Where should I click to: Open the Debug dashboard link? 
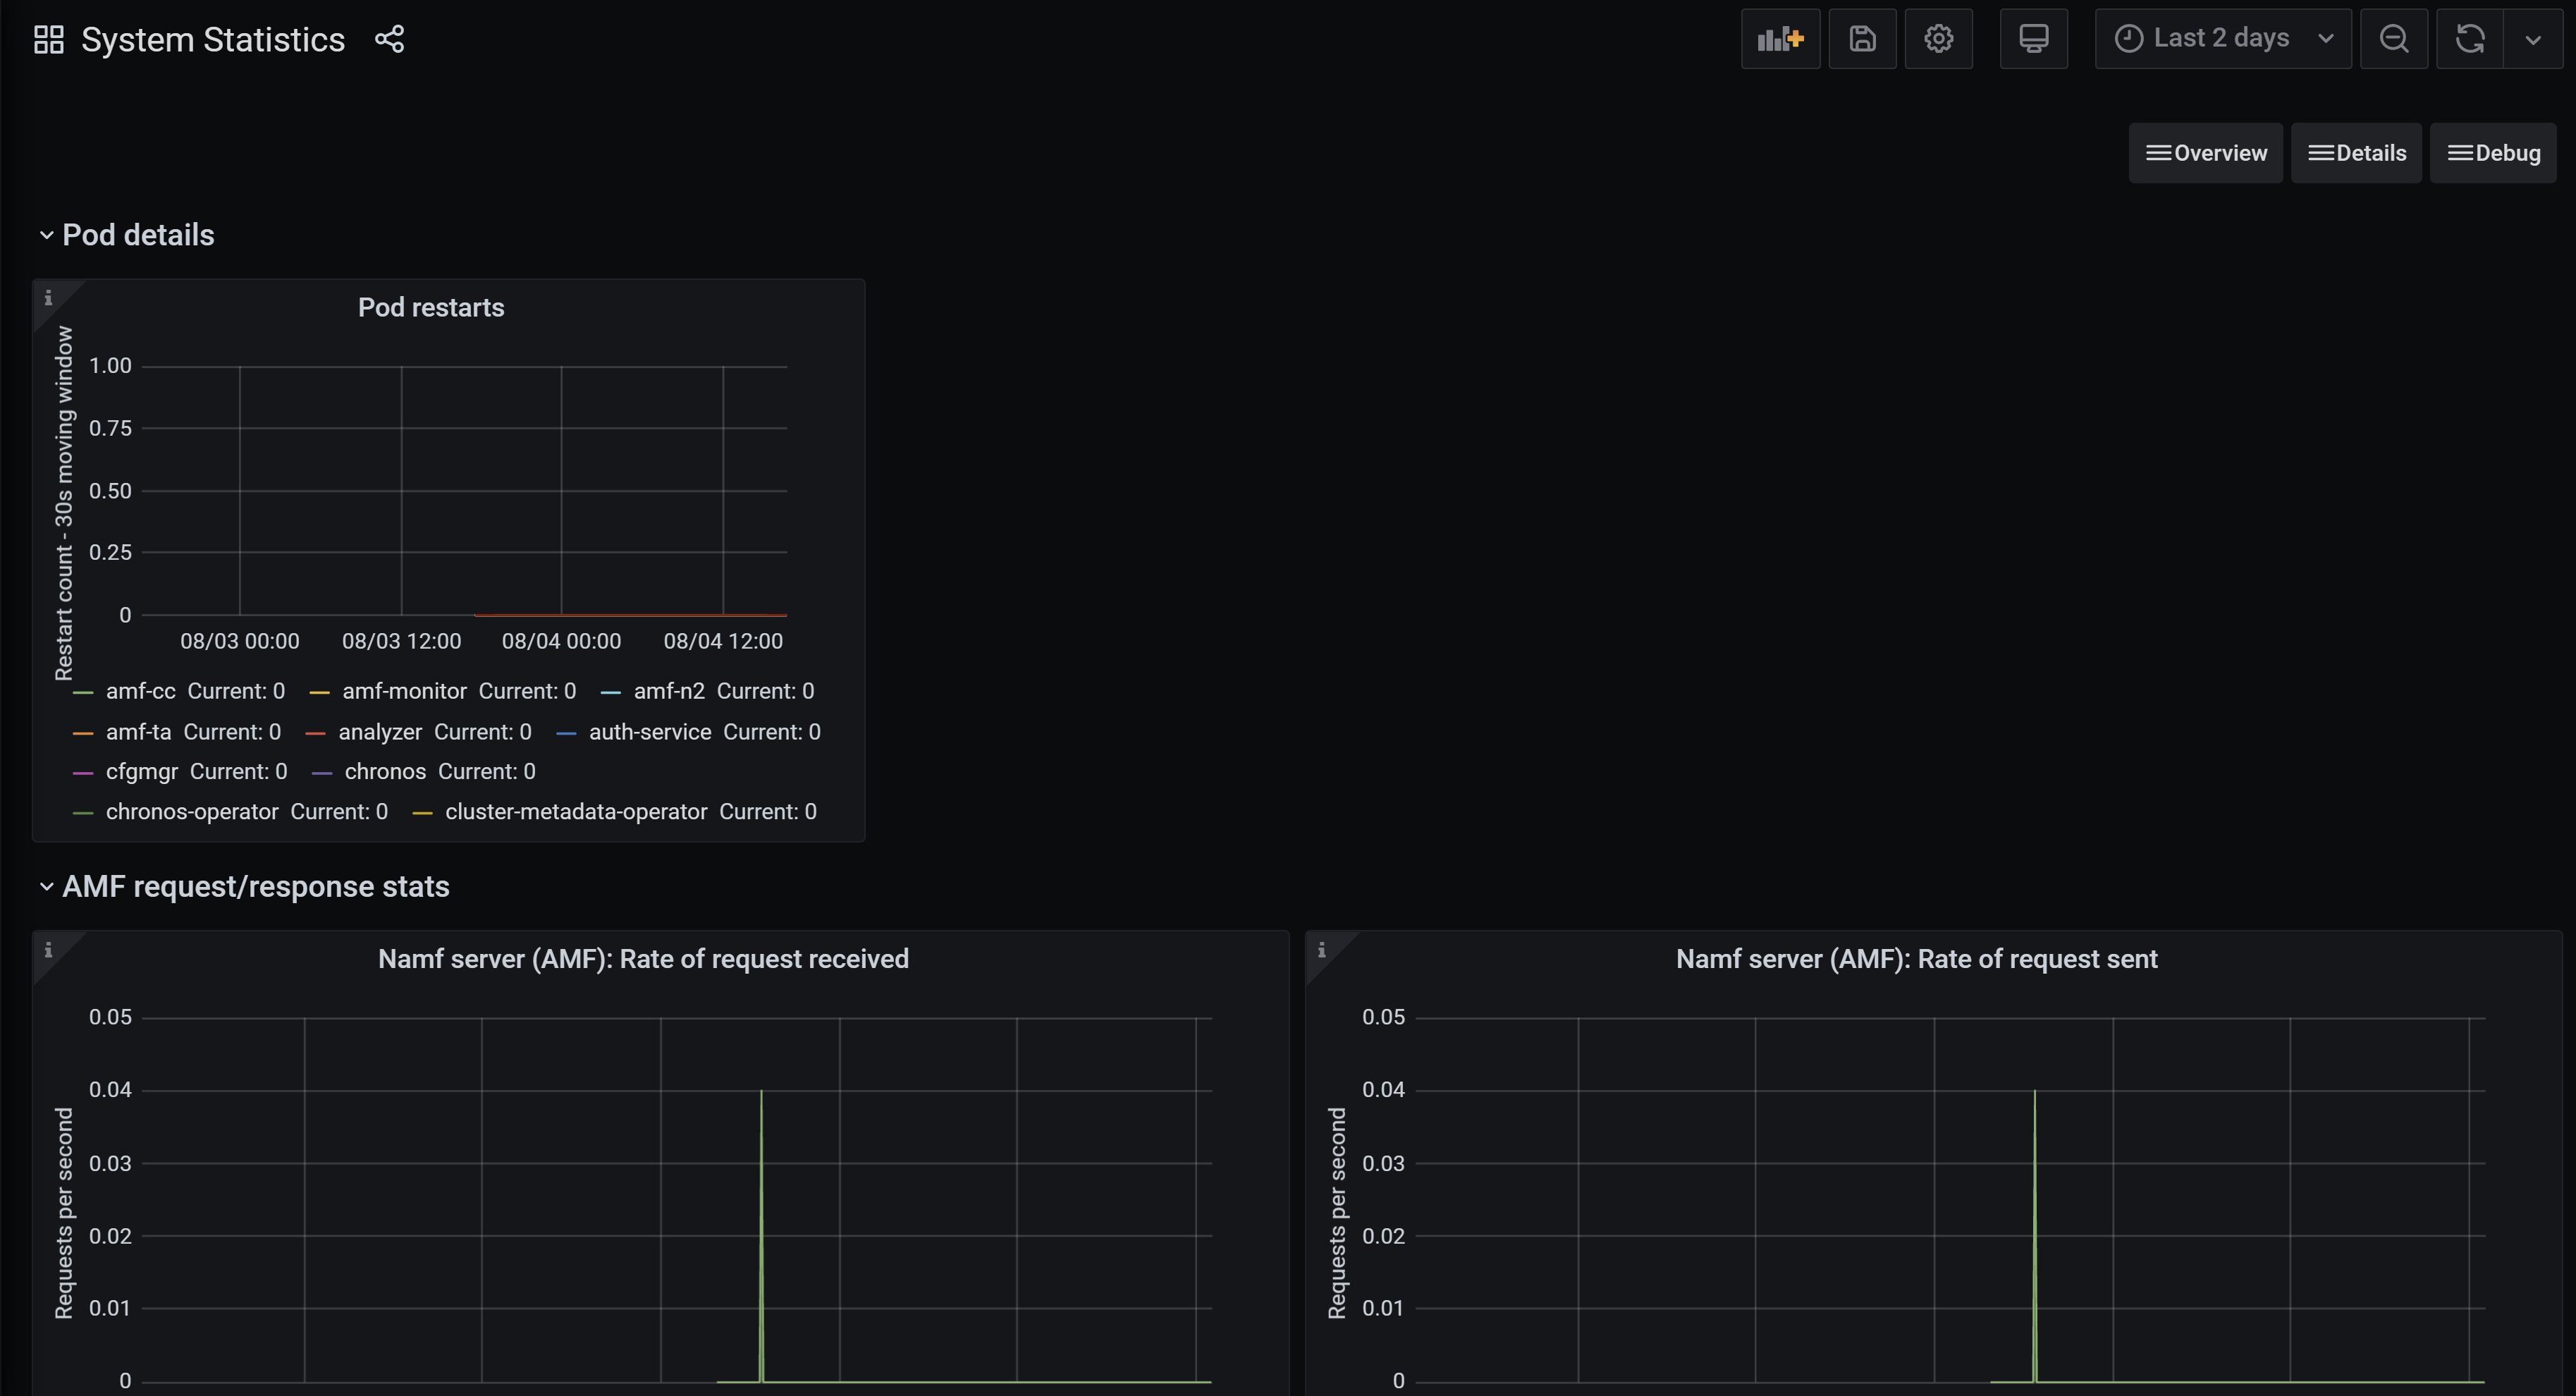pyautogui.click(x=2492, y=153)
